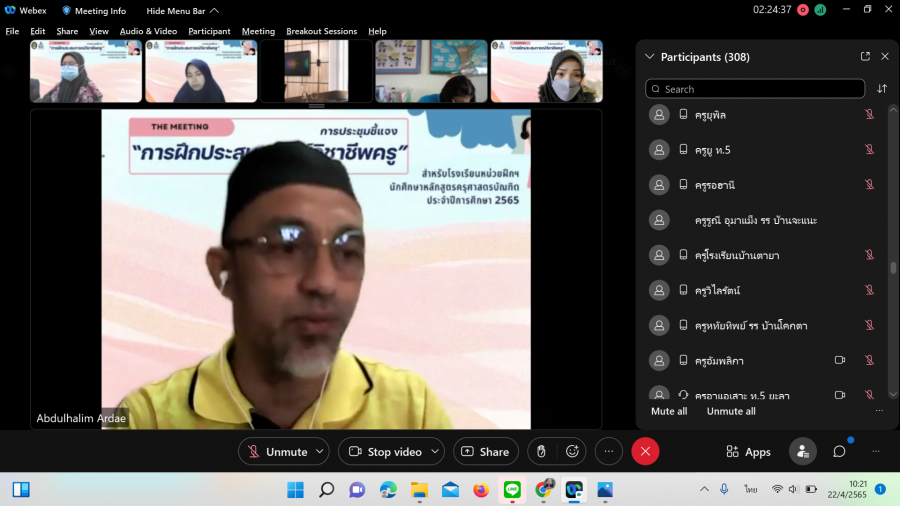Image resolution: width=900 pixels, height=506 pixels.
Task: Click the red leave meeting button
Action: pyautogui.click(x=645, y=452)
